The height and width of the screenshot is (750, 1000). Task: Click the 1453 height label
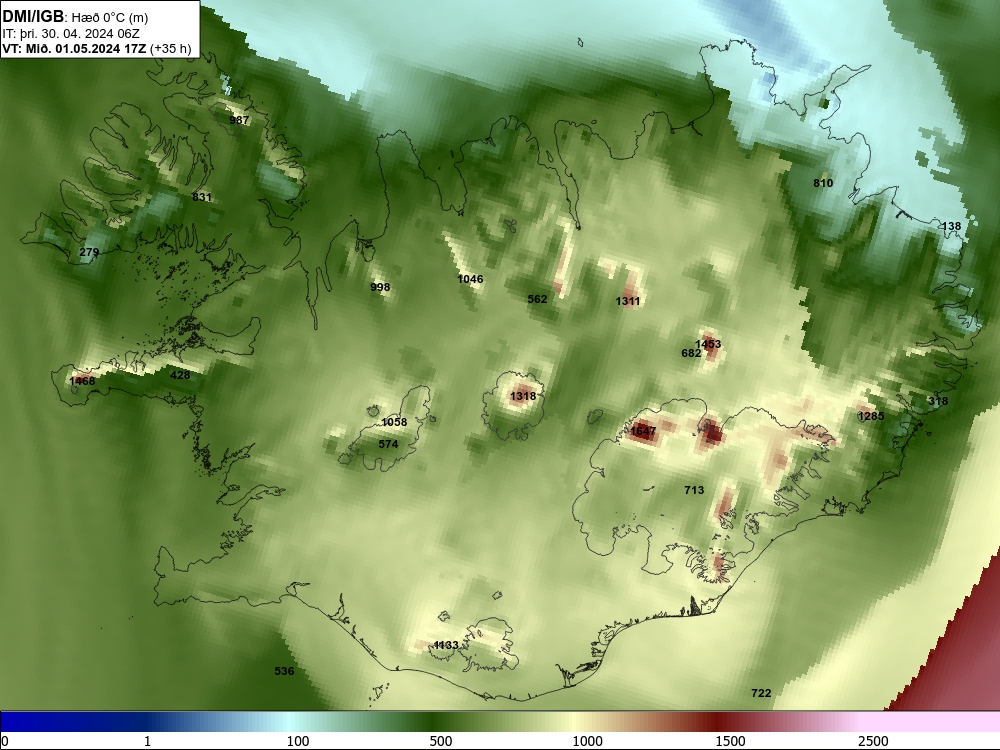(708, 344)
